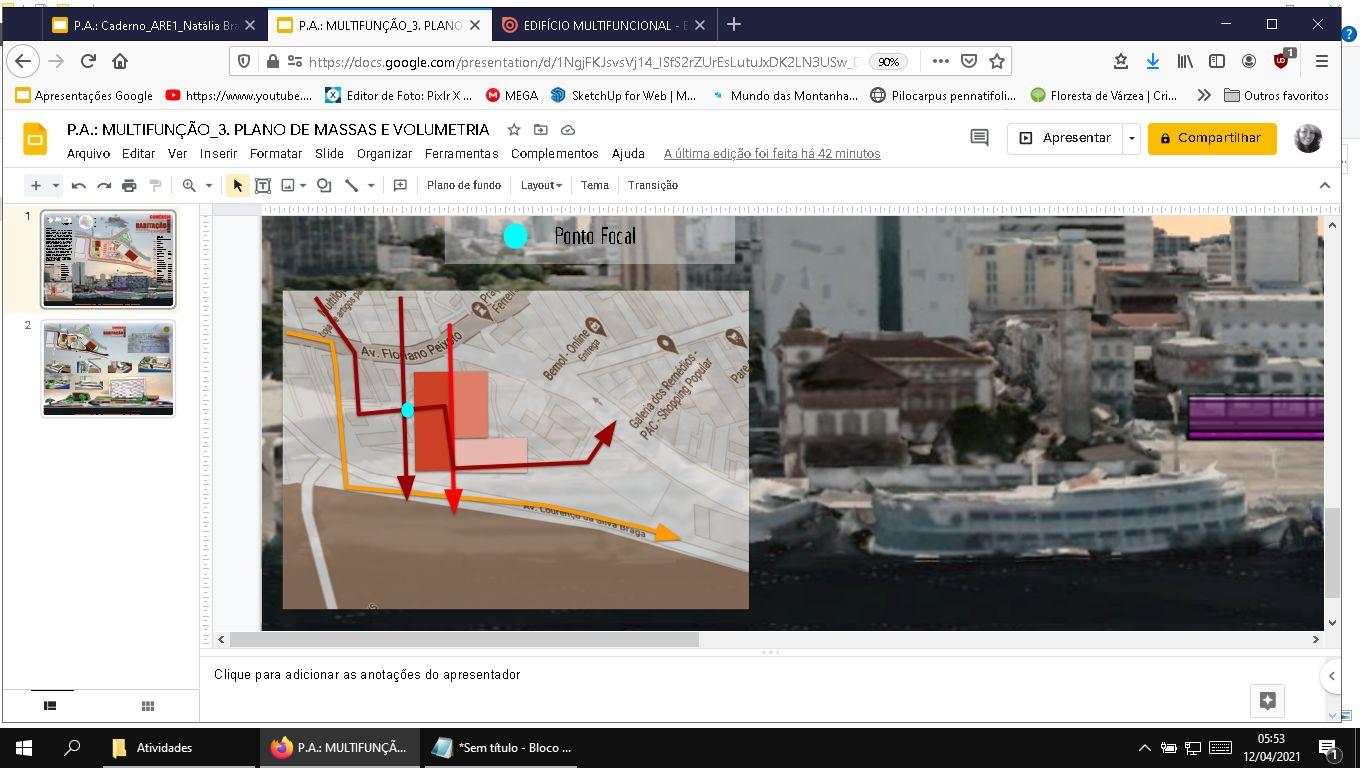1360x768 pixels.
Task: Open the last edit history link
Action: coord(772,154)
